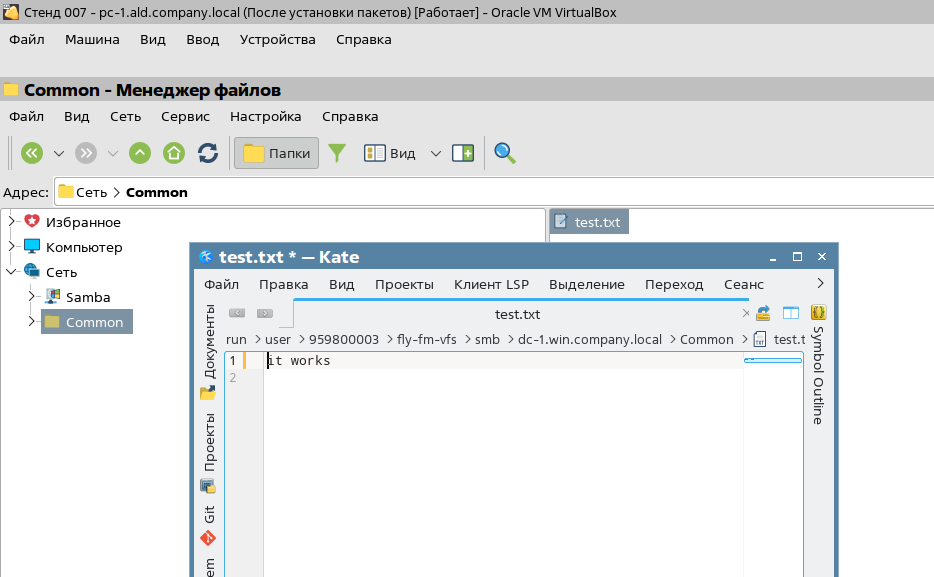Click the grey forward navigation arrow
Image resolution: width=934 pixels, height=577 pixels.
86,153
